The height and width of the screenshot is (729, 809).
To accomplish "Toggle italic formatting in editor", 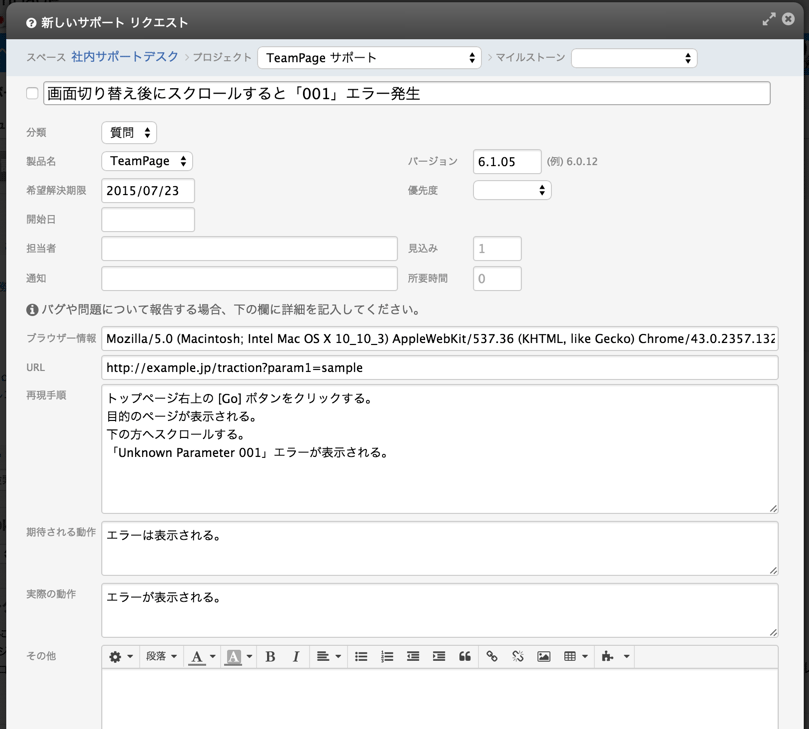I will 296,656.
